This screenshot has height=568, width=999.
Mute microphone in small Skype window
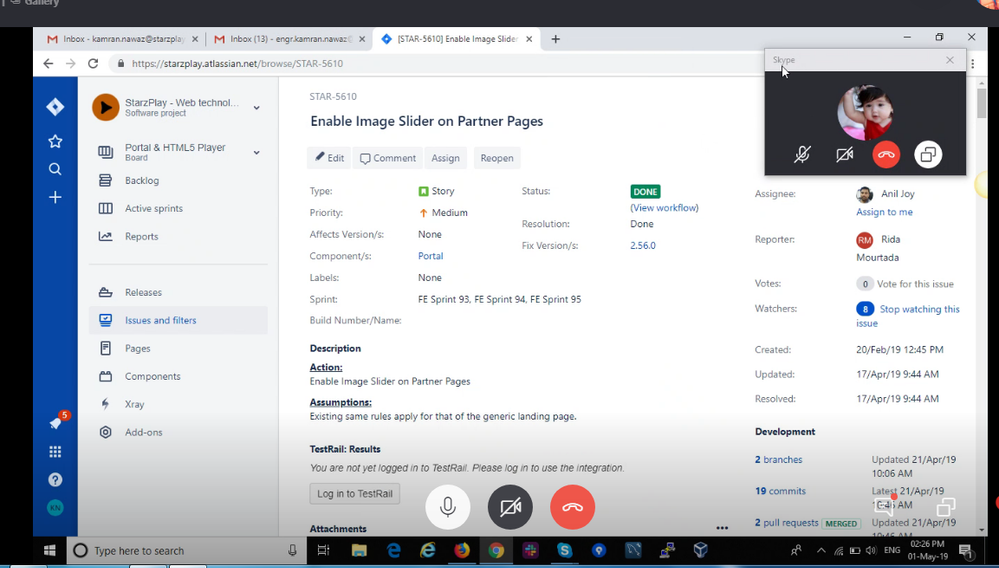802,155
